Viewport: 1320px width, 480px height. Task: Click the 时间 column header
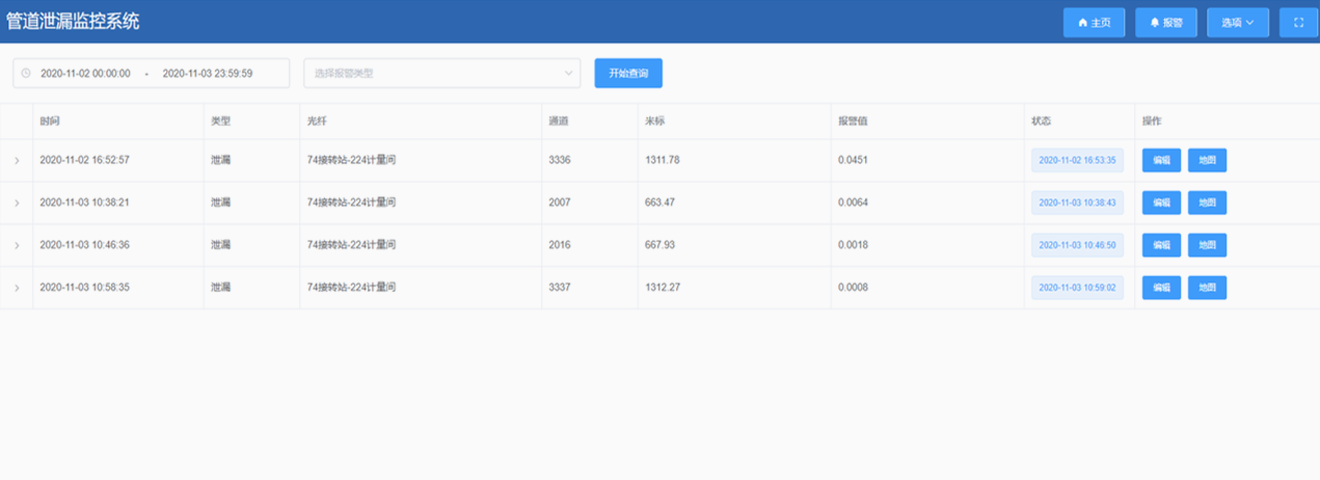pos(50,121)
